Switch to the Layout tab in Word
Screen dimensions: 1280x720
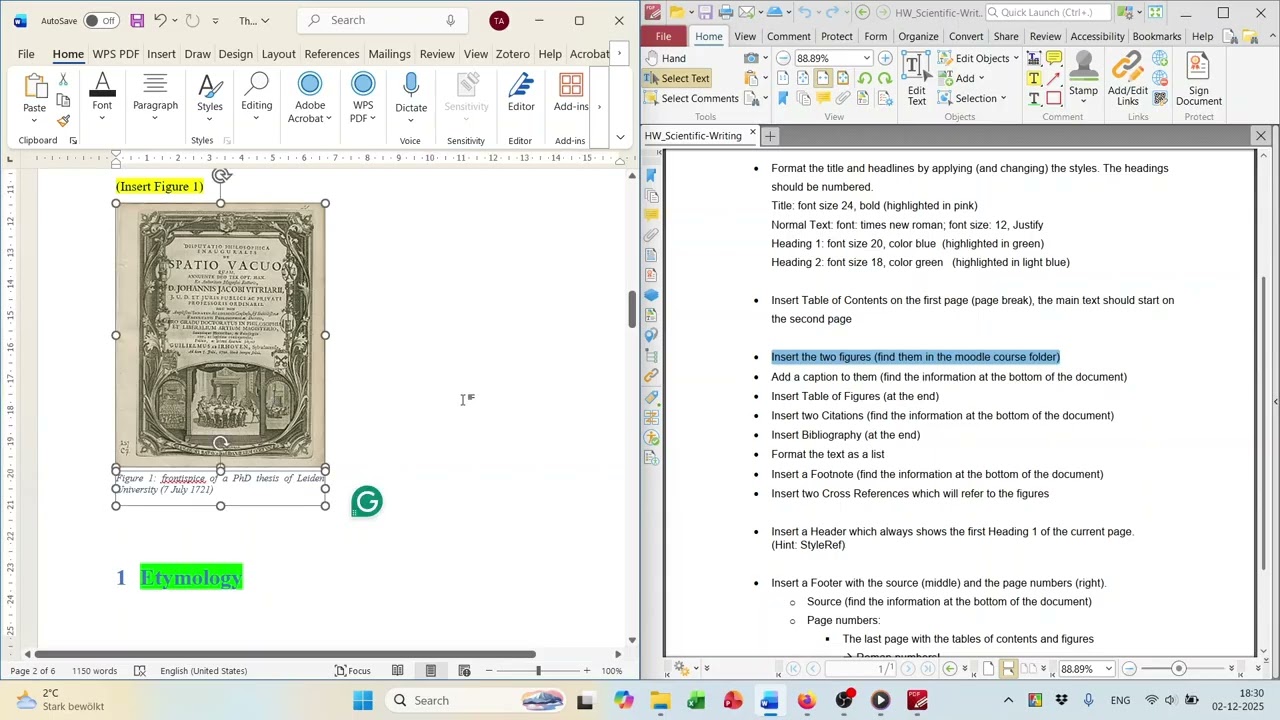(x=278, y=54)
